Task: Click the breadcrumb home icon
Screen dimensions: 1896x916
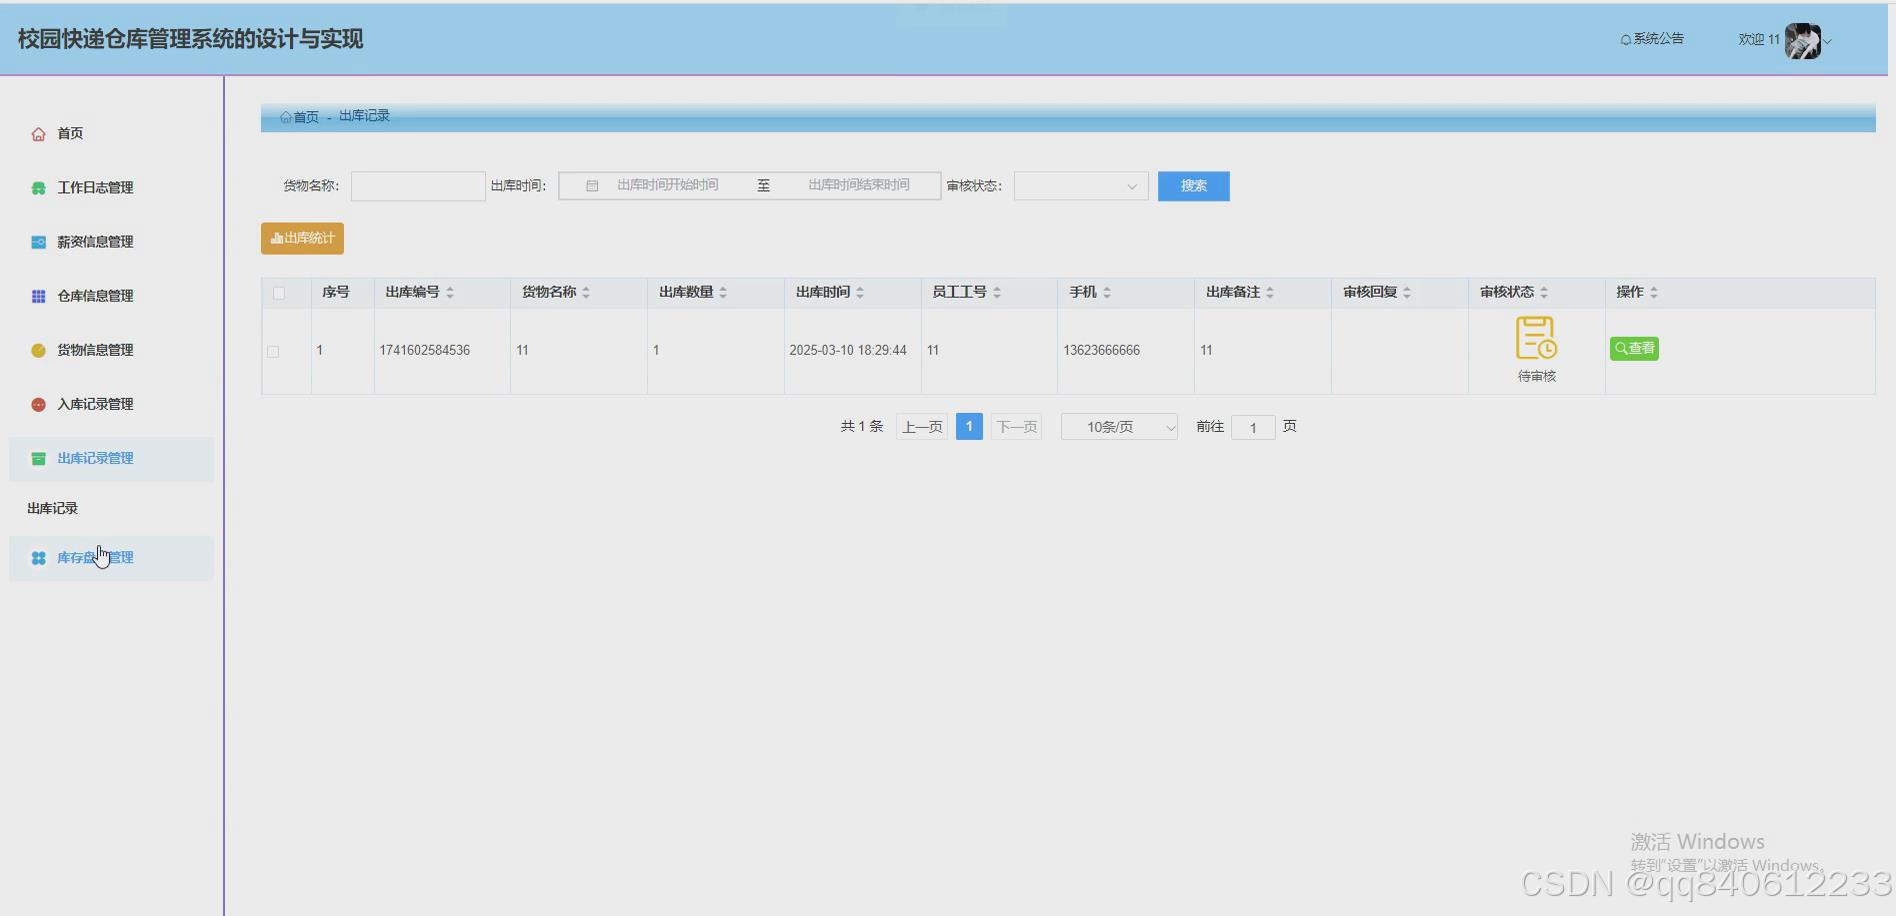Action: pyautogui.click(x=286, y=117)
